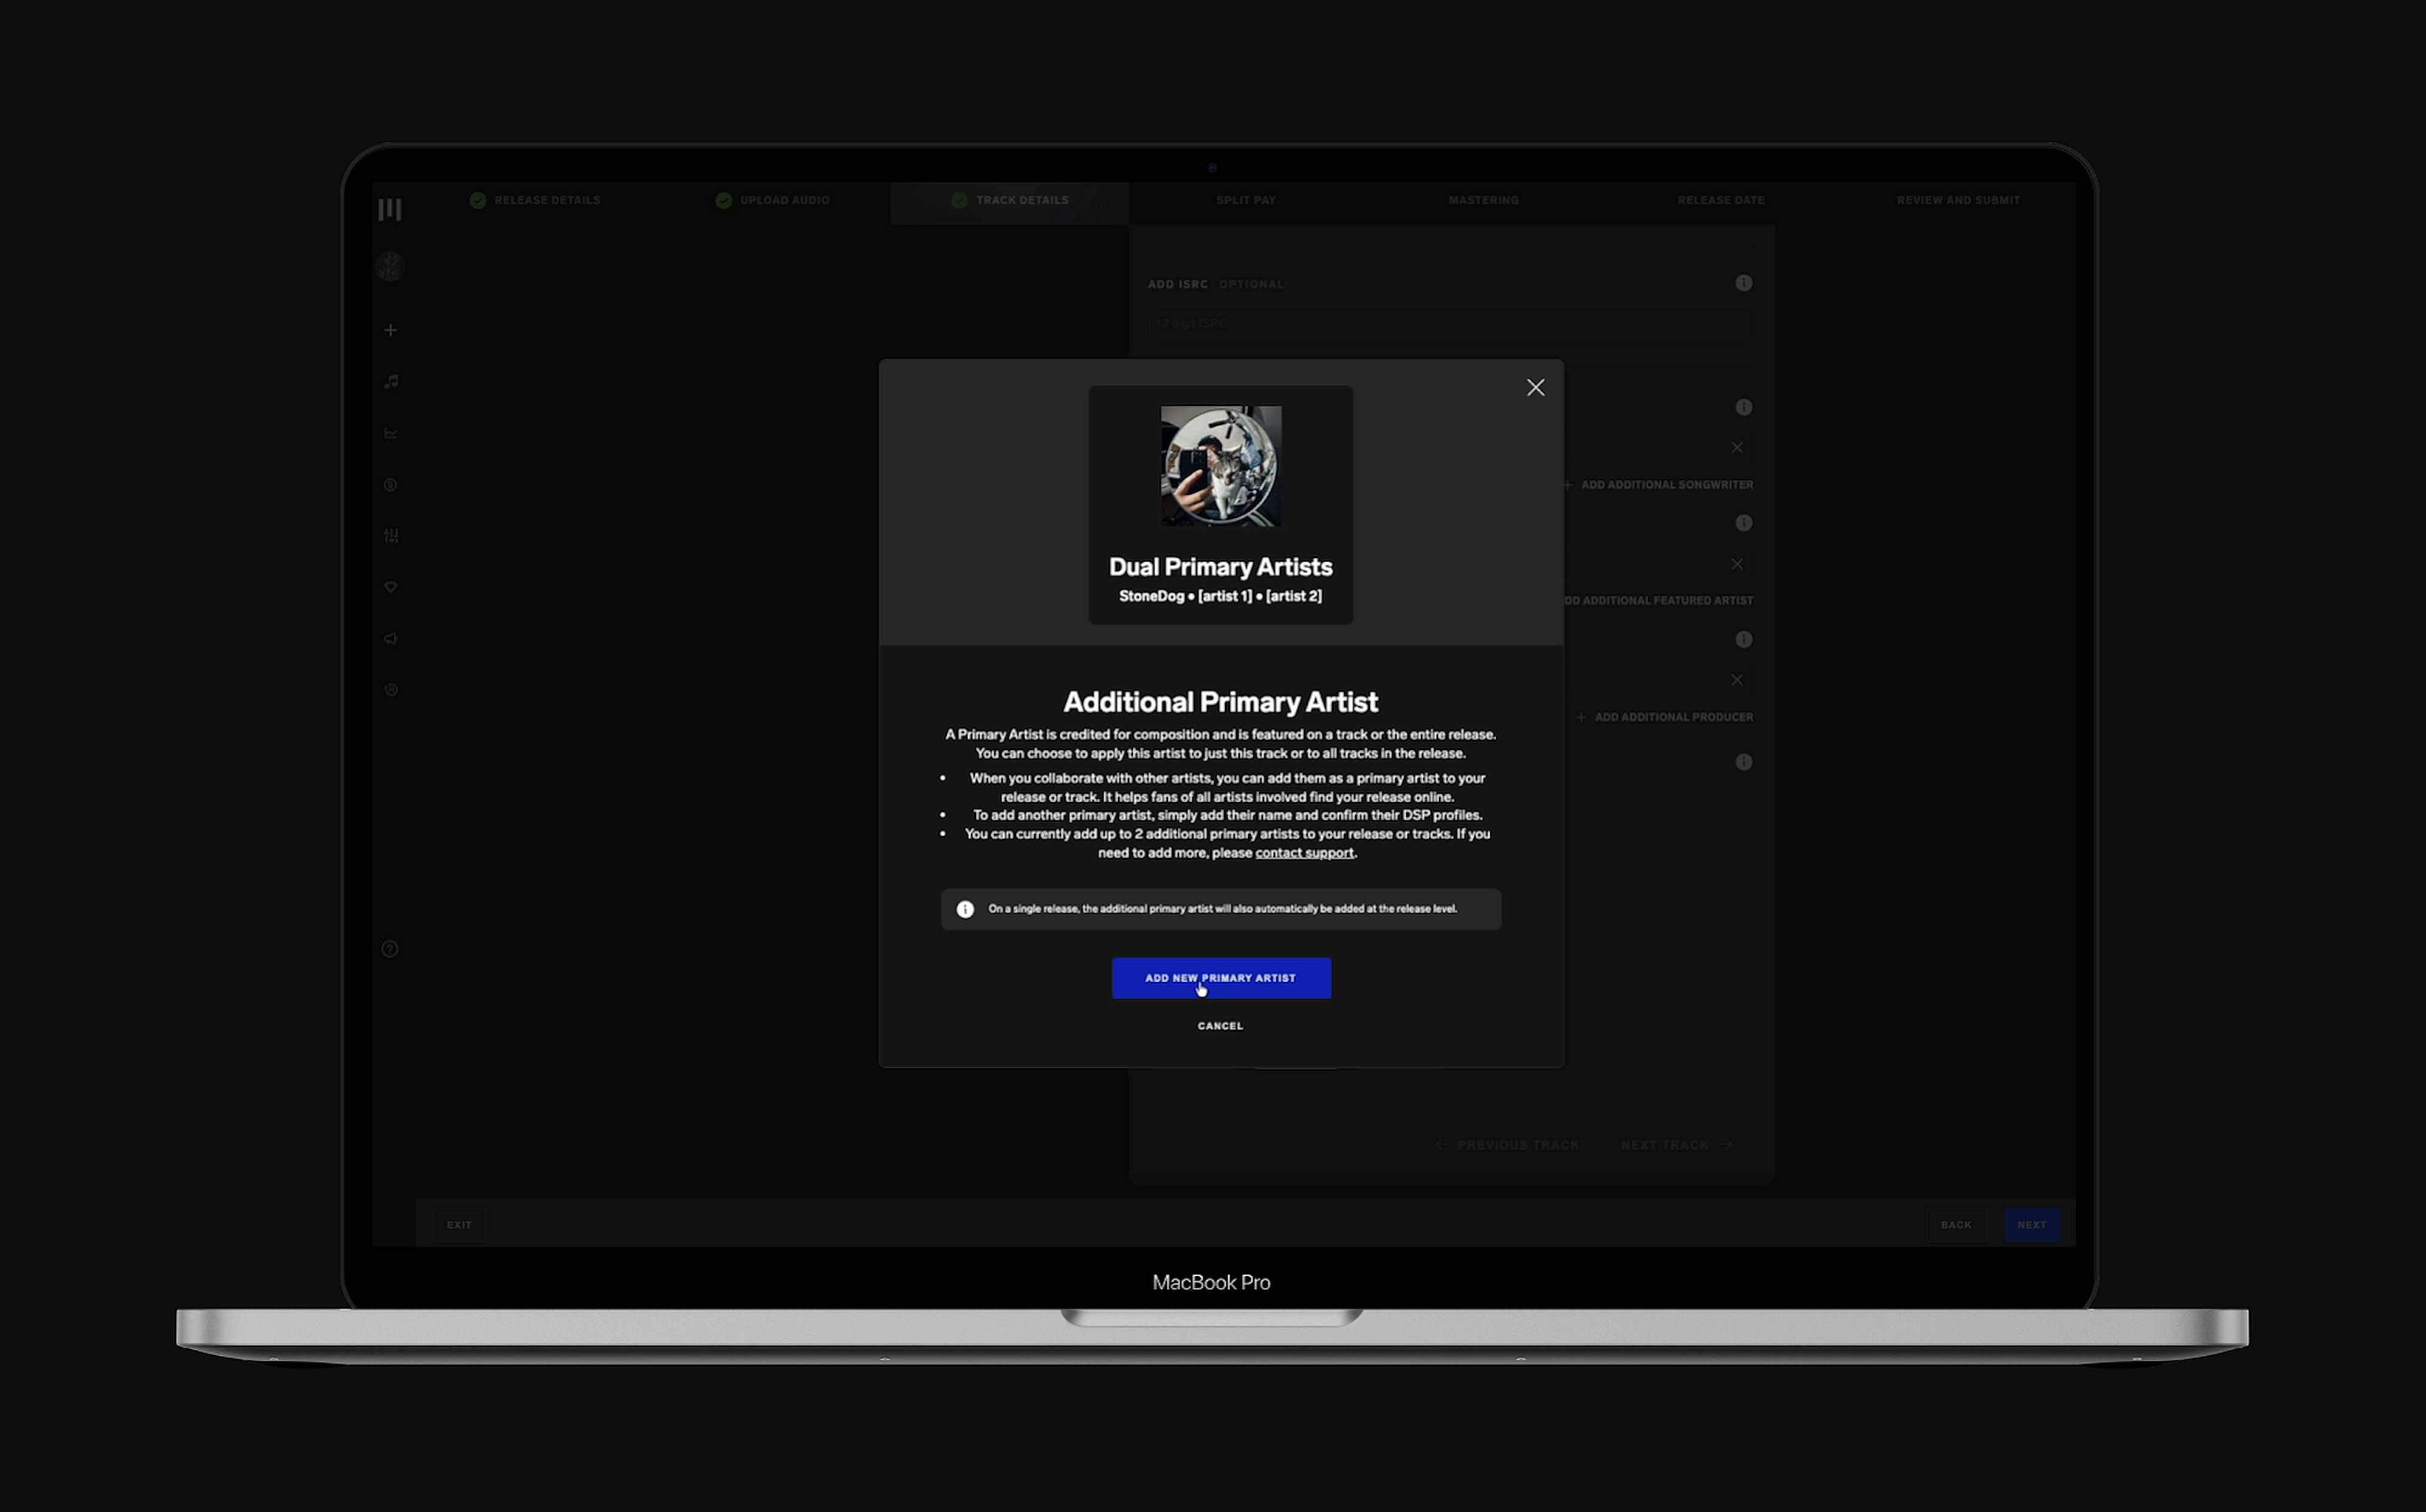Screen dimensions: 2426x1512
Task: Click the Dual Primary Artists cover thumbnail
Action: 1220,465
